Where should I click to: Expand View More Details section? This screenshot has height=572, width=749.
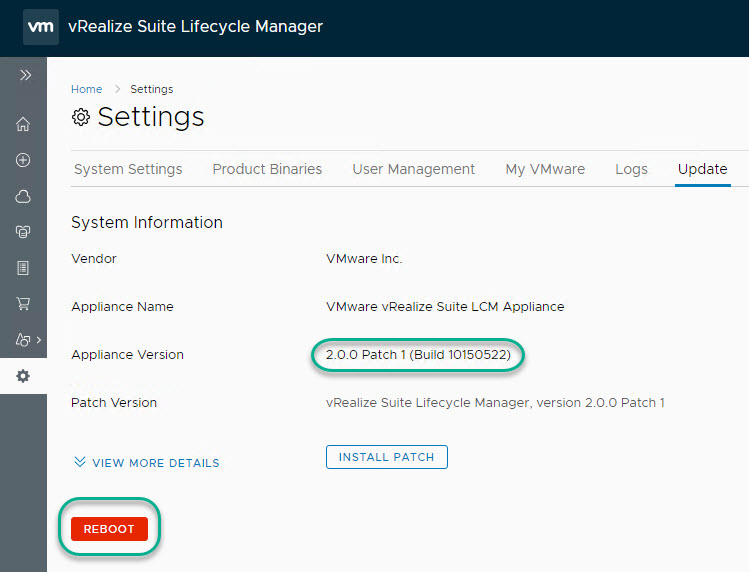(146, 463)
